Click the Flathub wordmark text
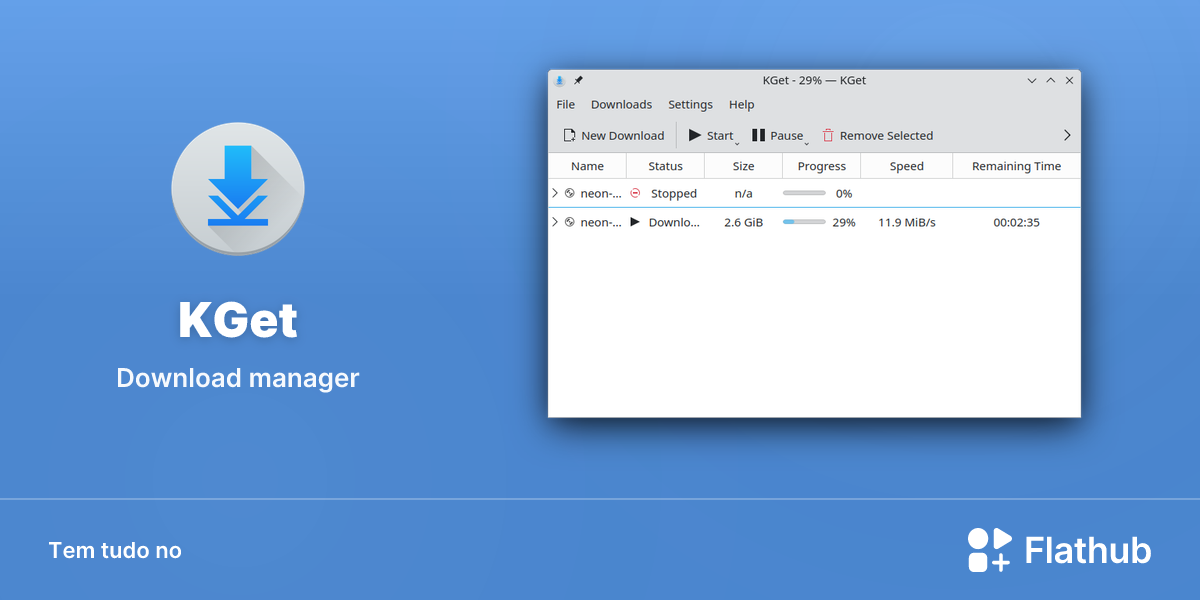This screenshot has width=1200, height=600. click(x=1088, y=550)
